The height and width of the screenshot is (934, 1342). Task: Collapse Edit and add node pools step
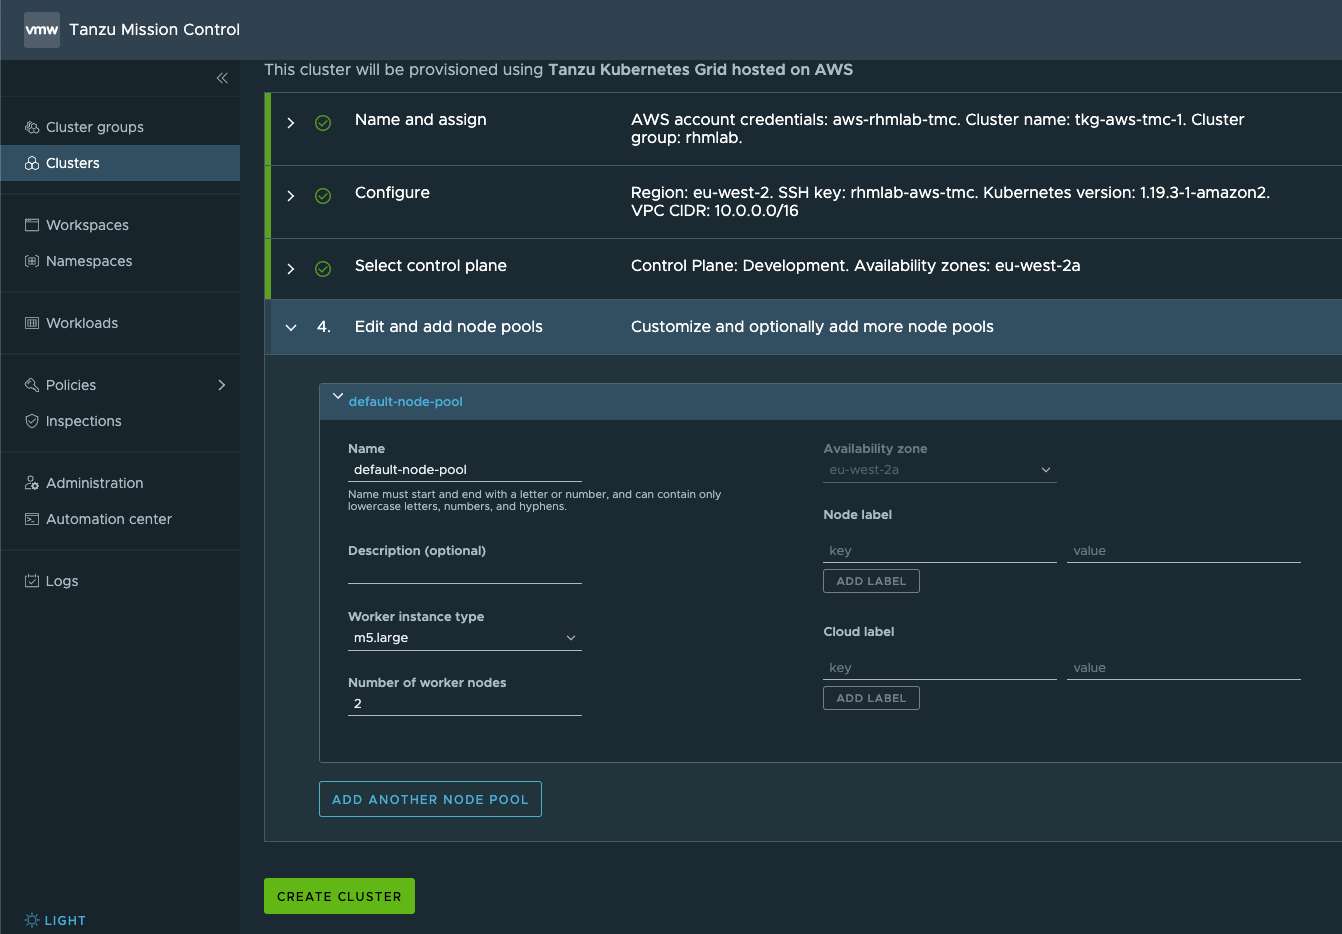[291, 328]
